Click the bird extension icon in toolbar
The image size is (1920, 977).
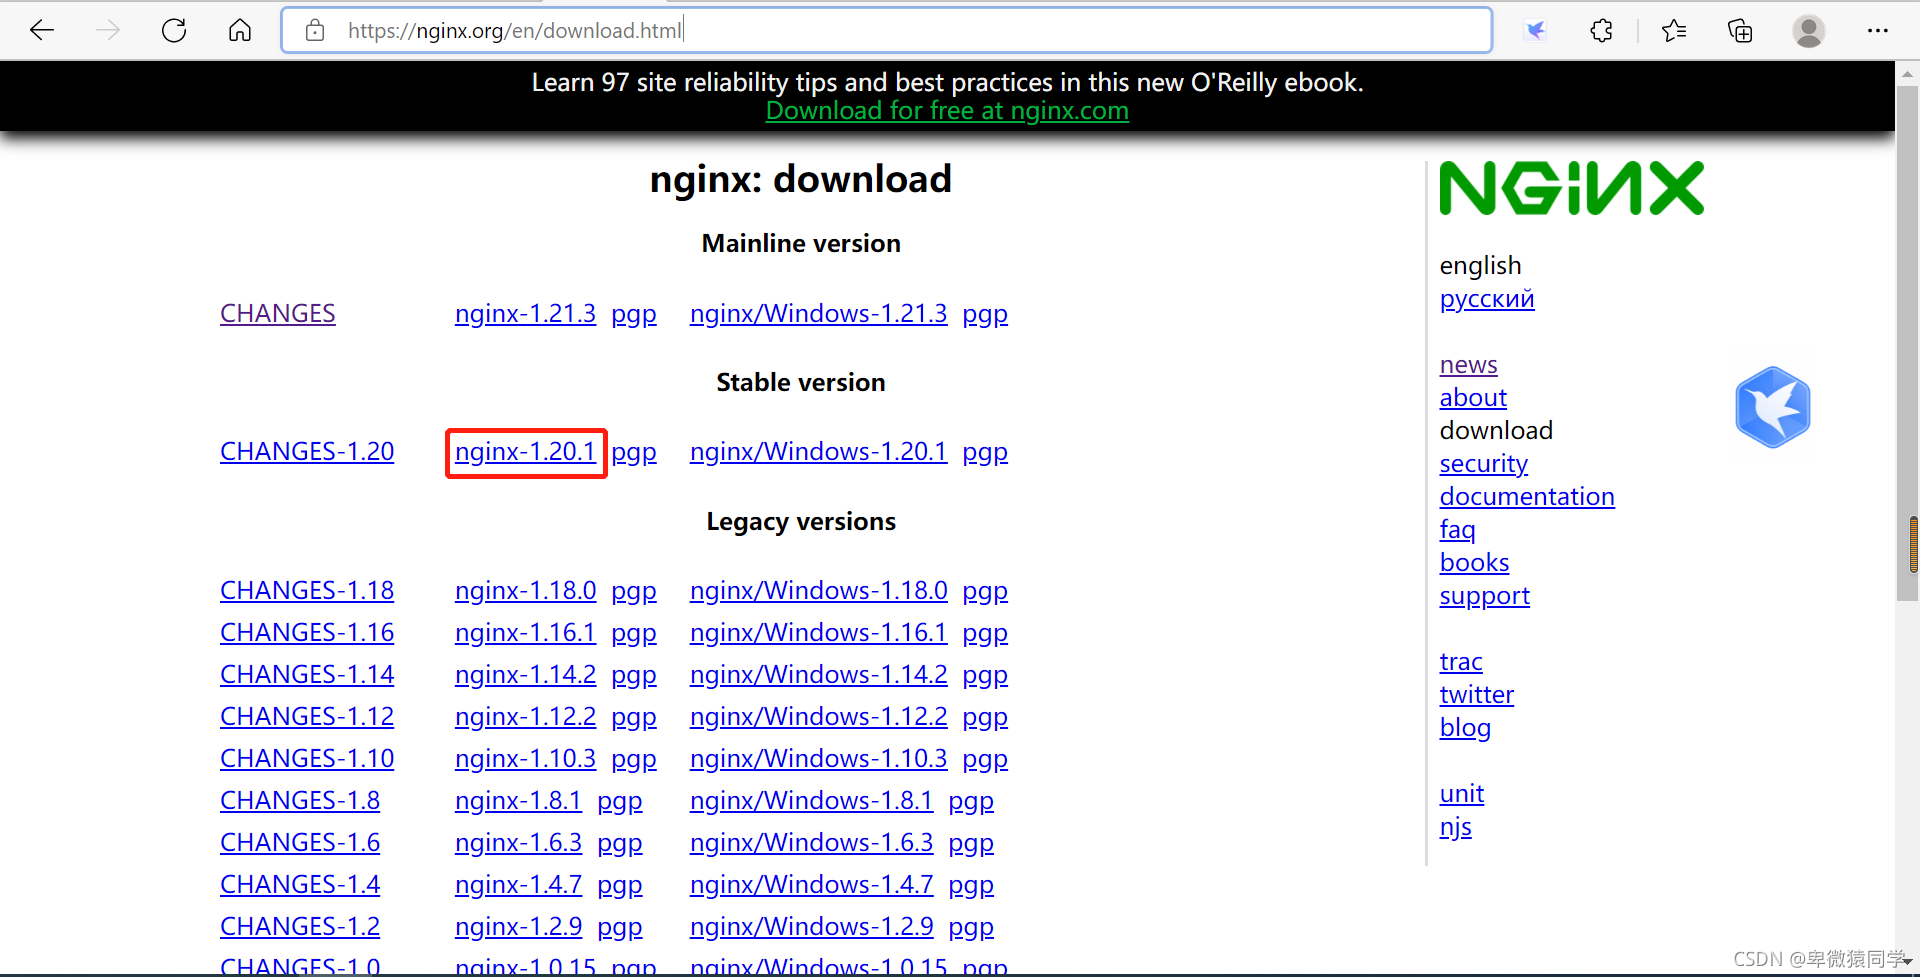coord(1536,31)
